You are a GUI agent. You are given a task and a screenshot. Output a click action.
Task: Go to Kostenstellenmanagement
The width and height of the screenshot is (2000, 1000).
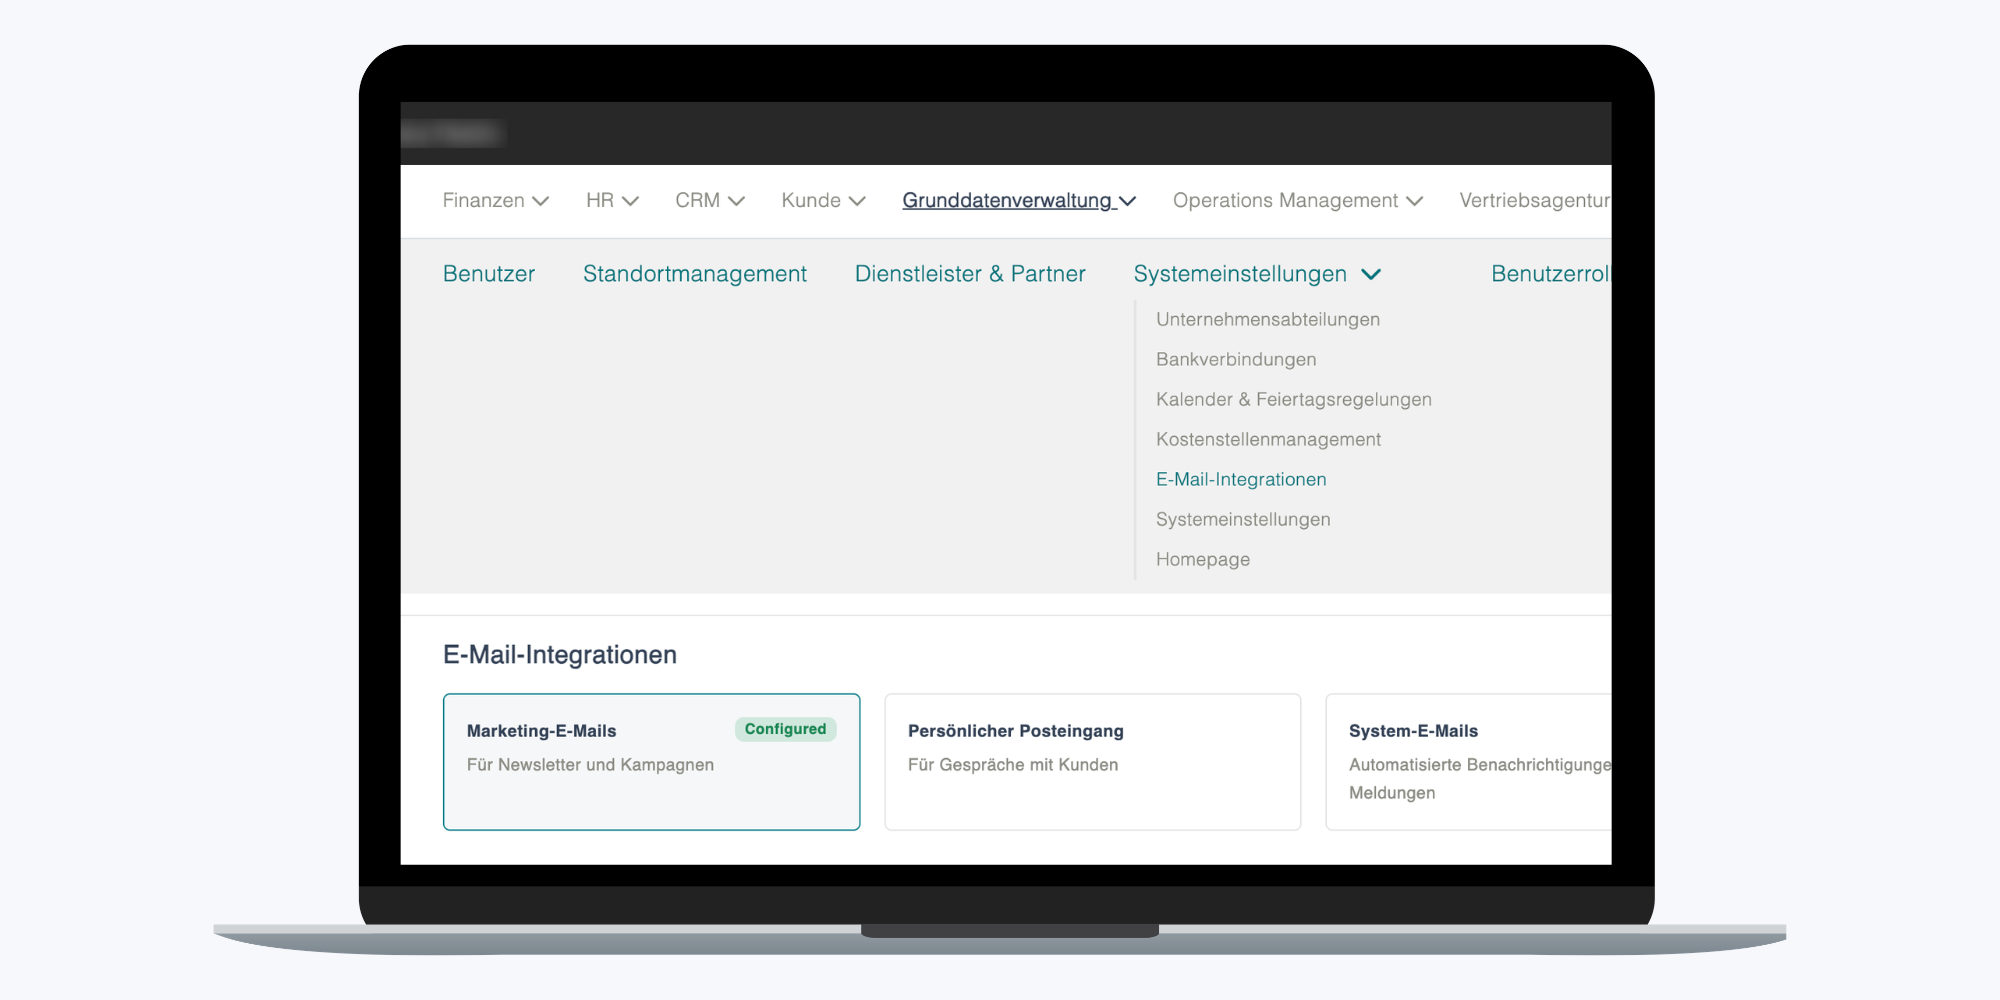(1267, 440)
